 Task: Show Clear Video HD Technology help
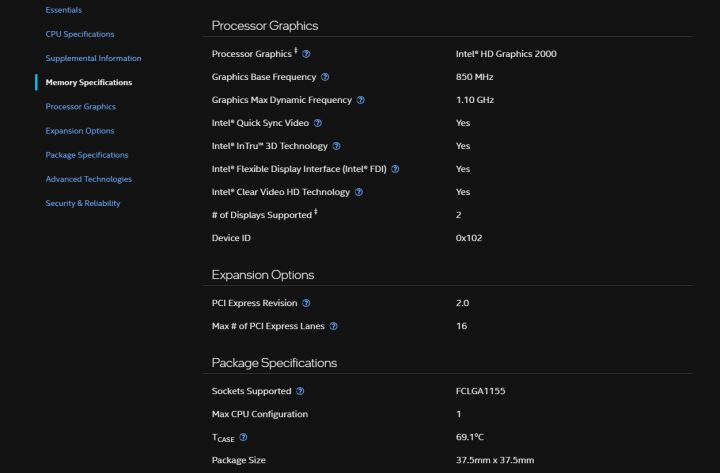pyautogui.click(x=359, y=192)
